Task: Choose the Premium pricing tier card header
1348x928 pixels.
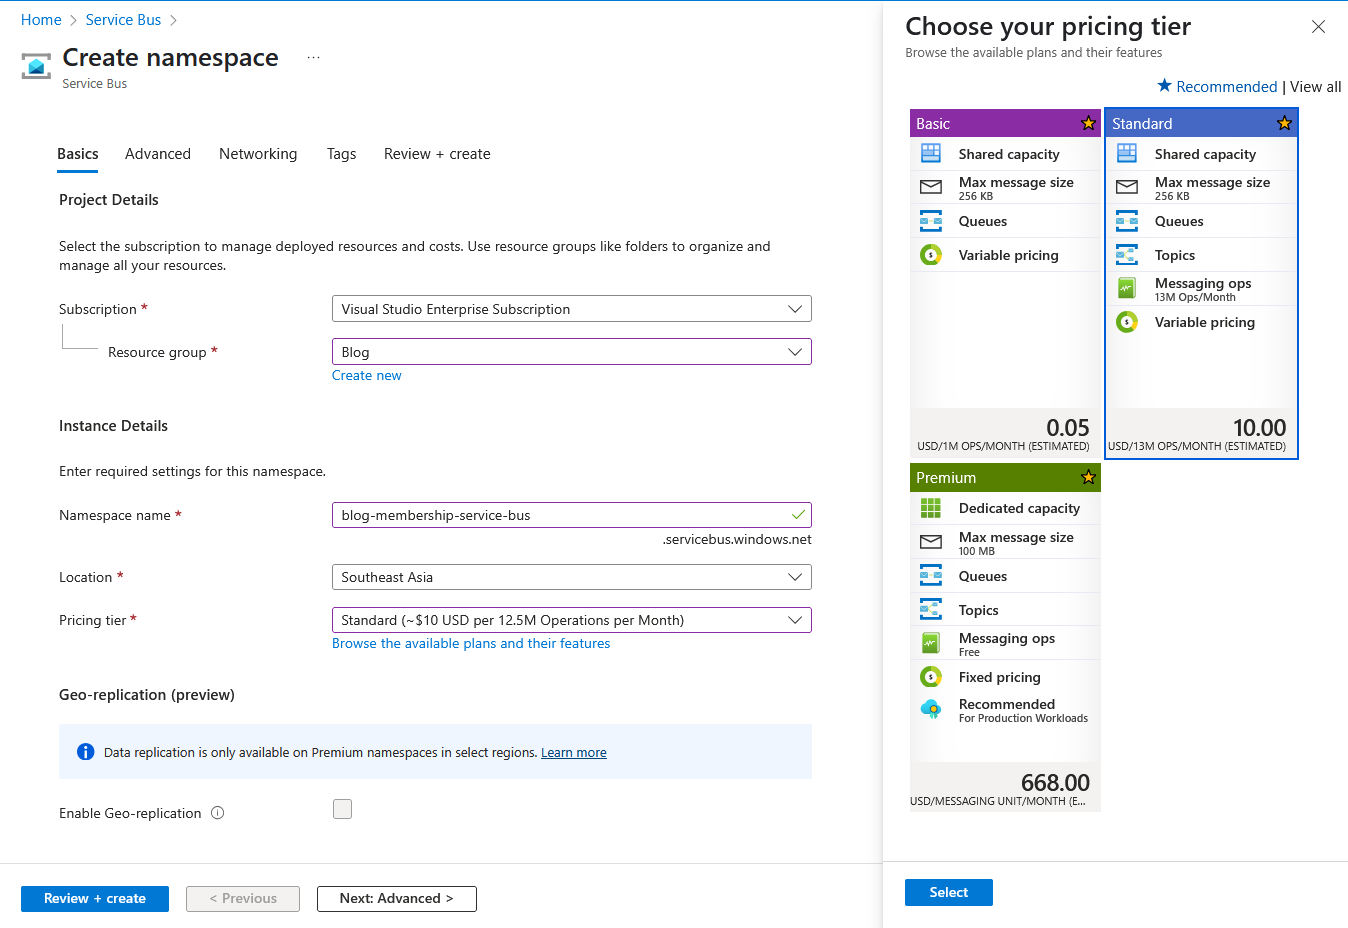Action: point(1005,477)
